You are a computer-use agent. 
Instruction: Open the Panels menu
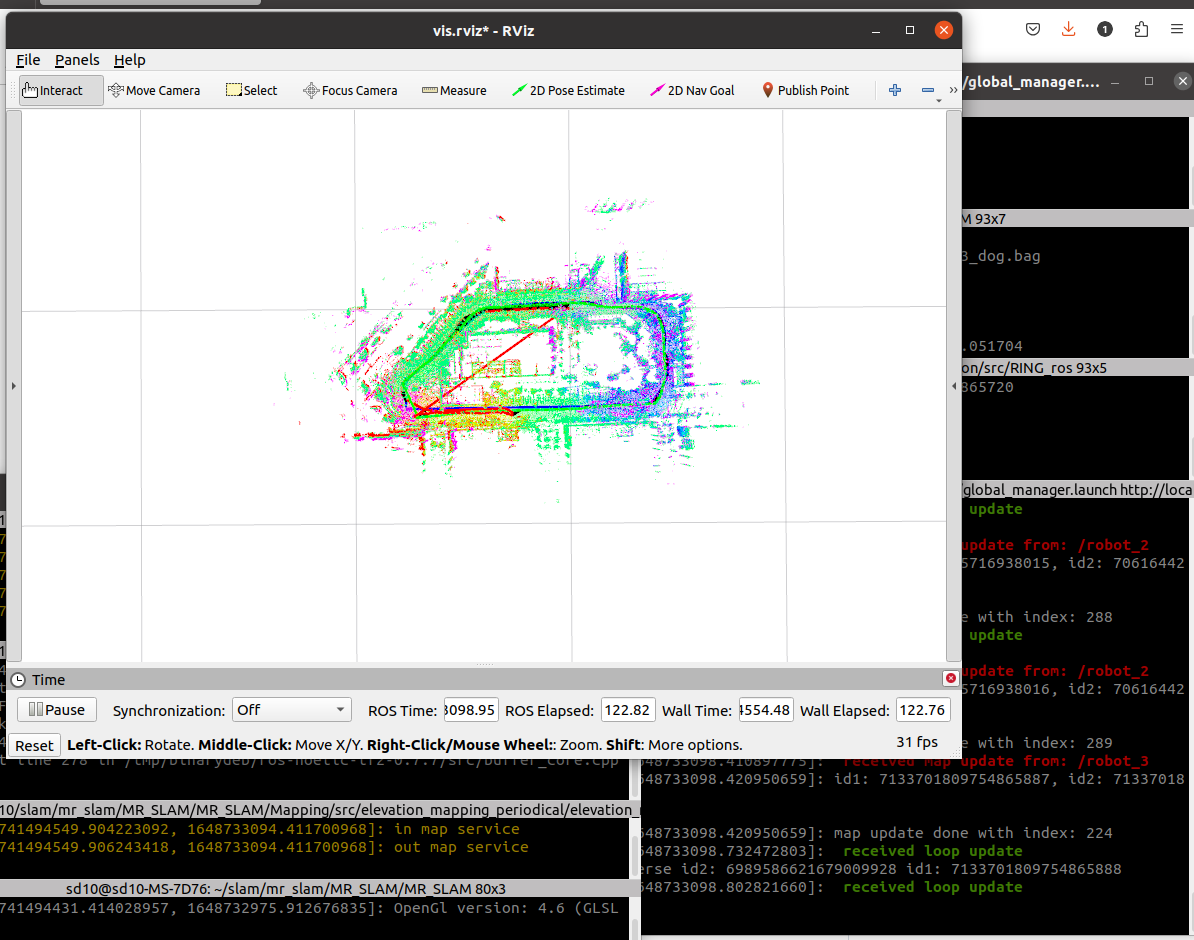click(x=77, y=59)
